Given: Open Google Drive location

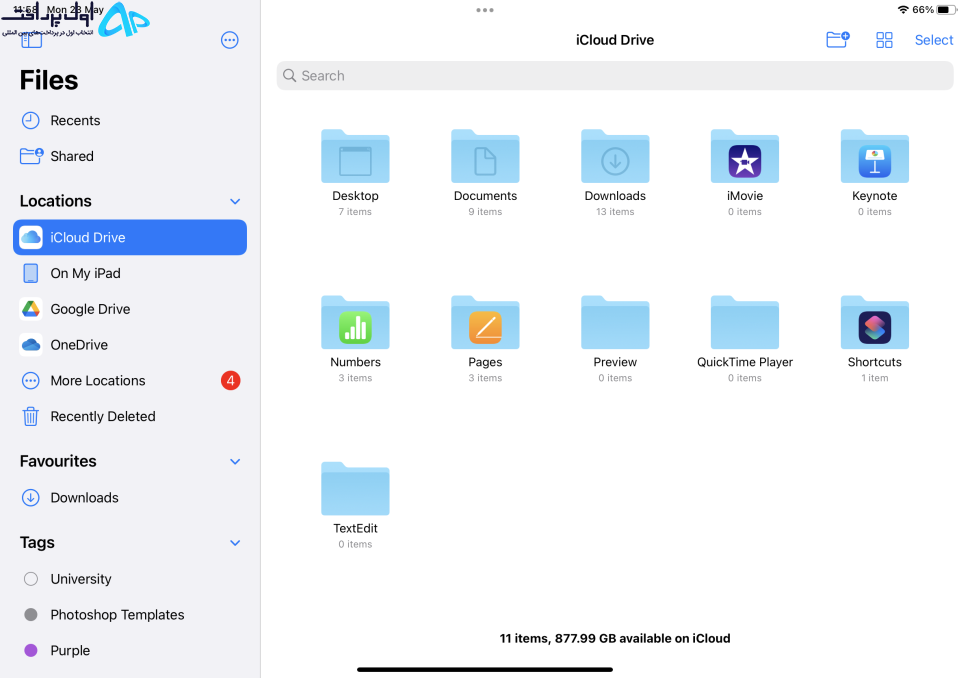Looking at the screenshot, I should coord(130,309).
